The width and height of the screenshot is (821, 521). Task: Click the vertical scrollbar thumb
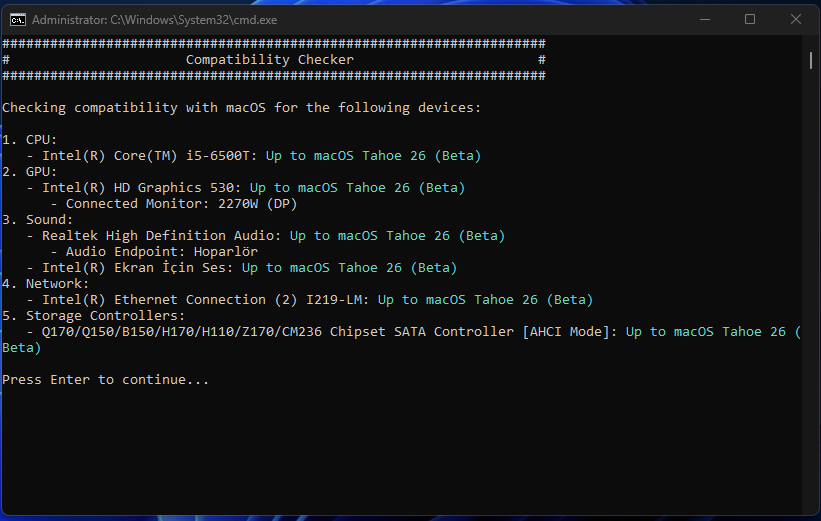tap(811, 60)
